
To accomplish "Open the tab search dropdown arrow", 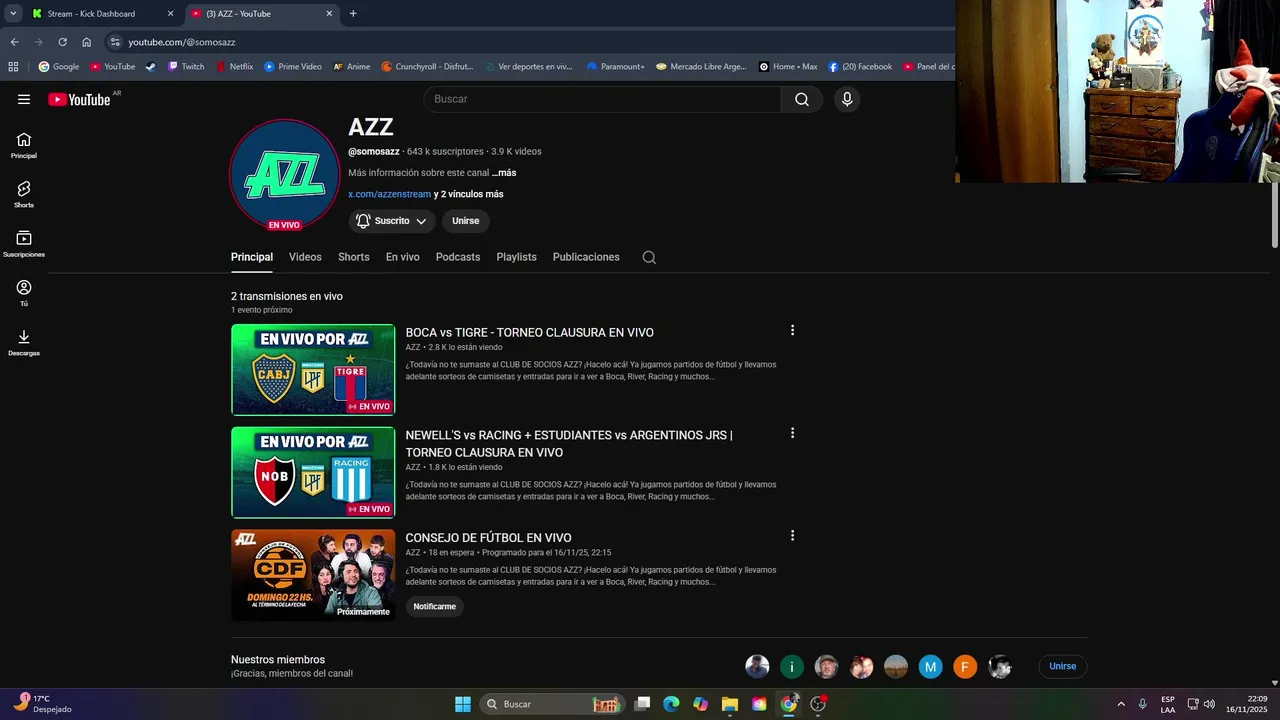I will [x=13, y=14].
